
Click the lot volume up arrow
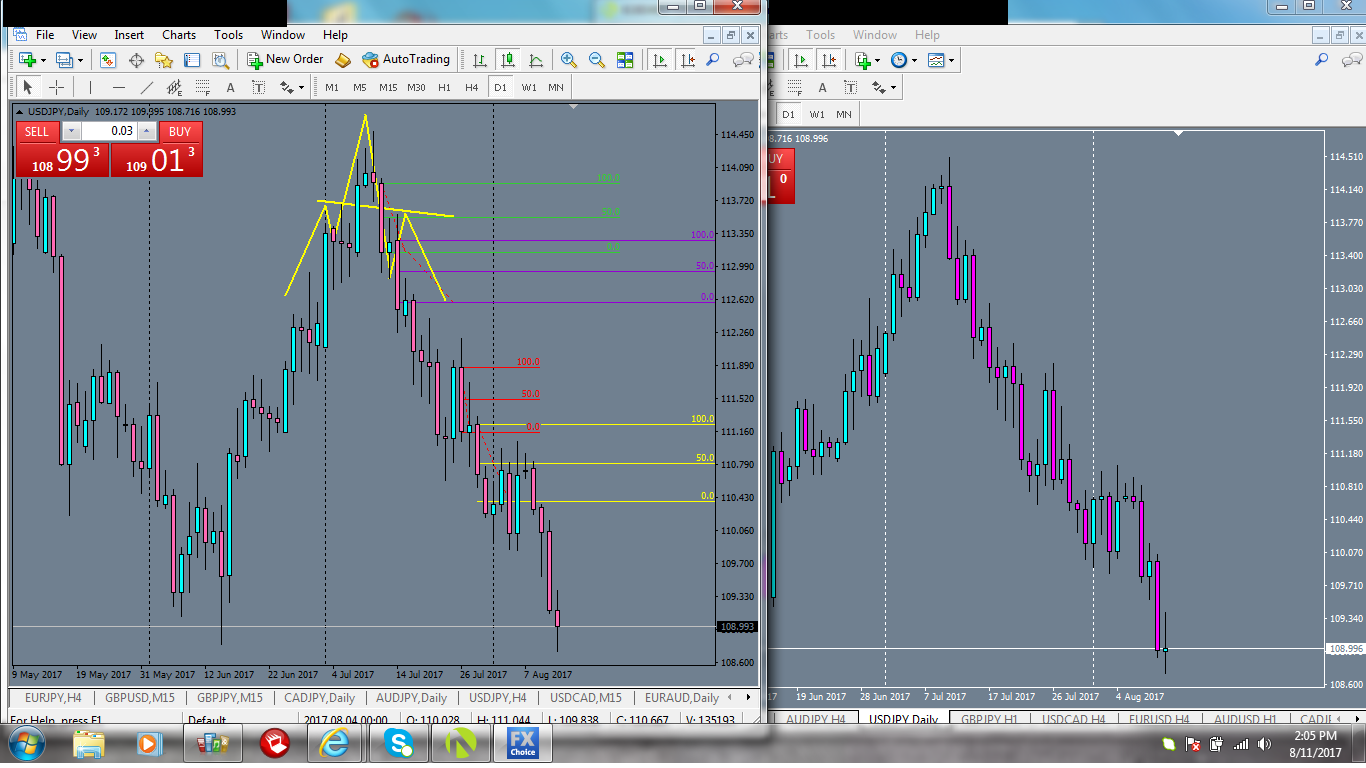coord(147,131)
